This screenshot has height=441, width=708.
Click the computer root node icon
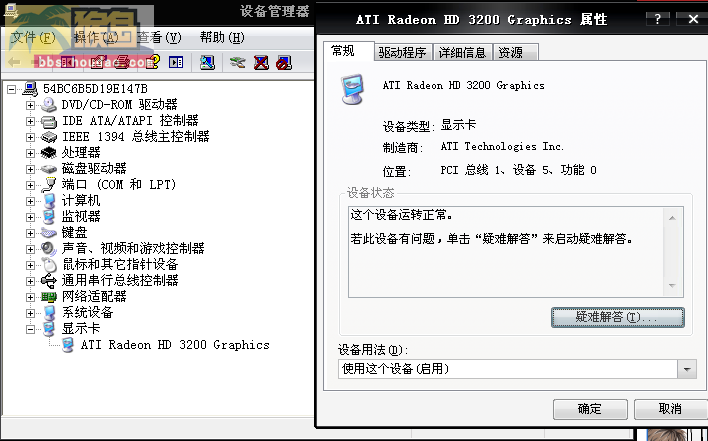click(x=30, y=88)
